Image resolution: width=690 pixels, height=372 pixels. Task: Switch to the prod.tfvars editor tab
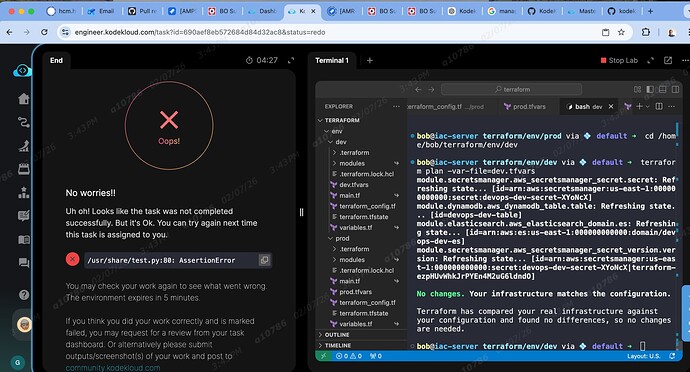(524, 107)
